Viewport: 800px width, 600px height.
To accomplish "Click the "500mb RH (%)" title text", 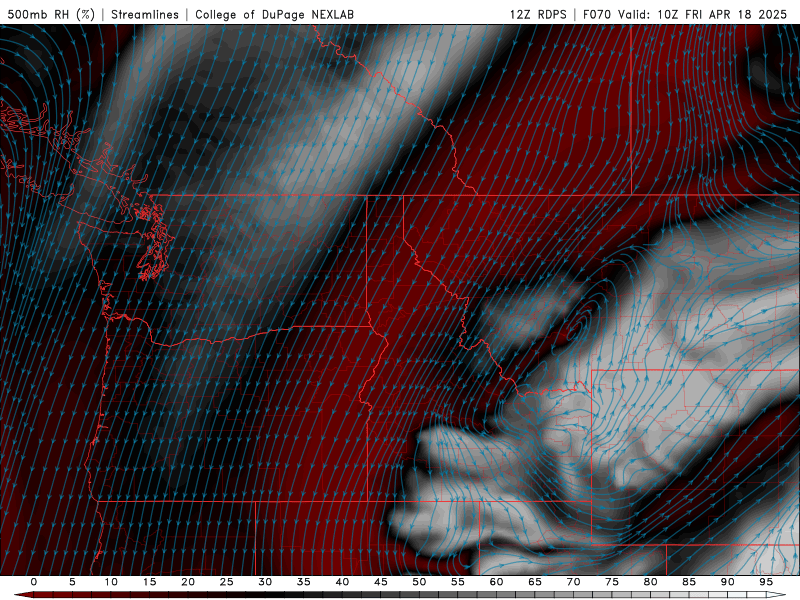I will pyautogui.click(x=51, y=14).
